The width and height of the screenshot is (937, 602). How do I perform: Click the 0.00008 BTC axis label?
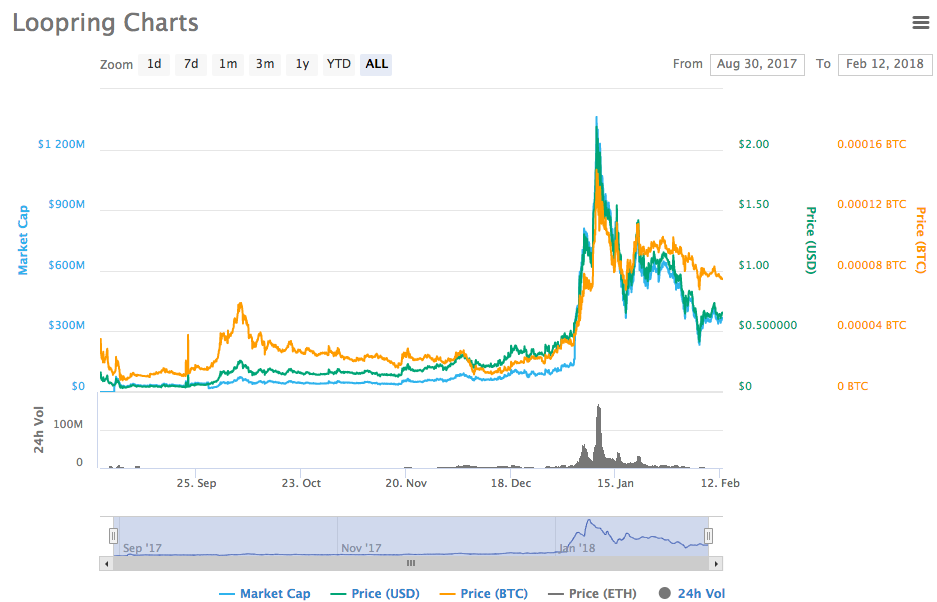872,265
